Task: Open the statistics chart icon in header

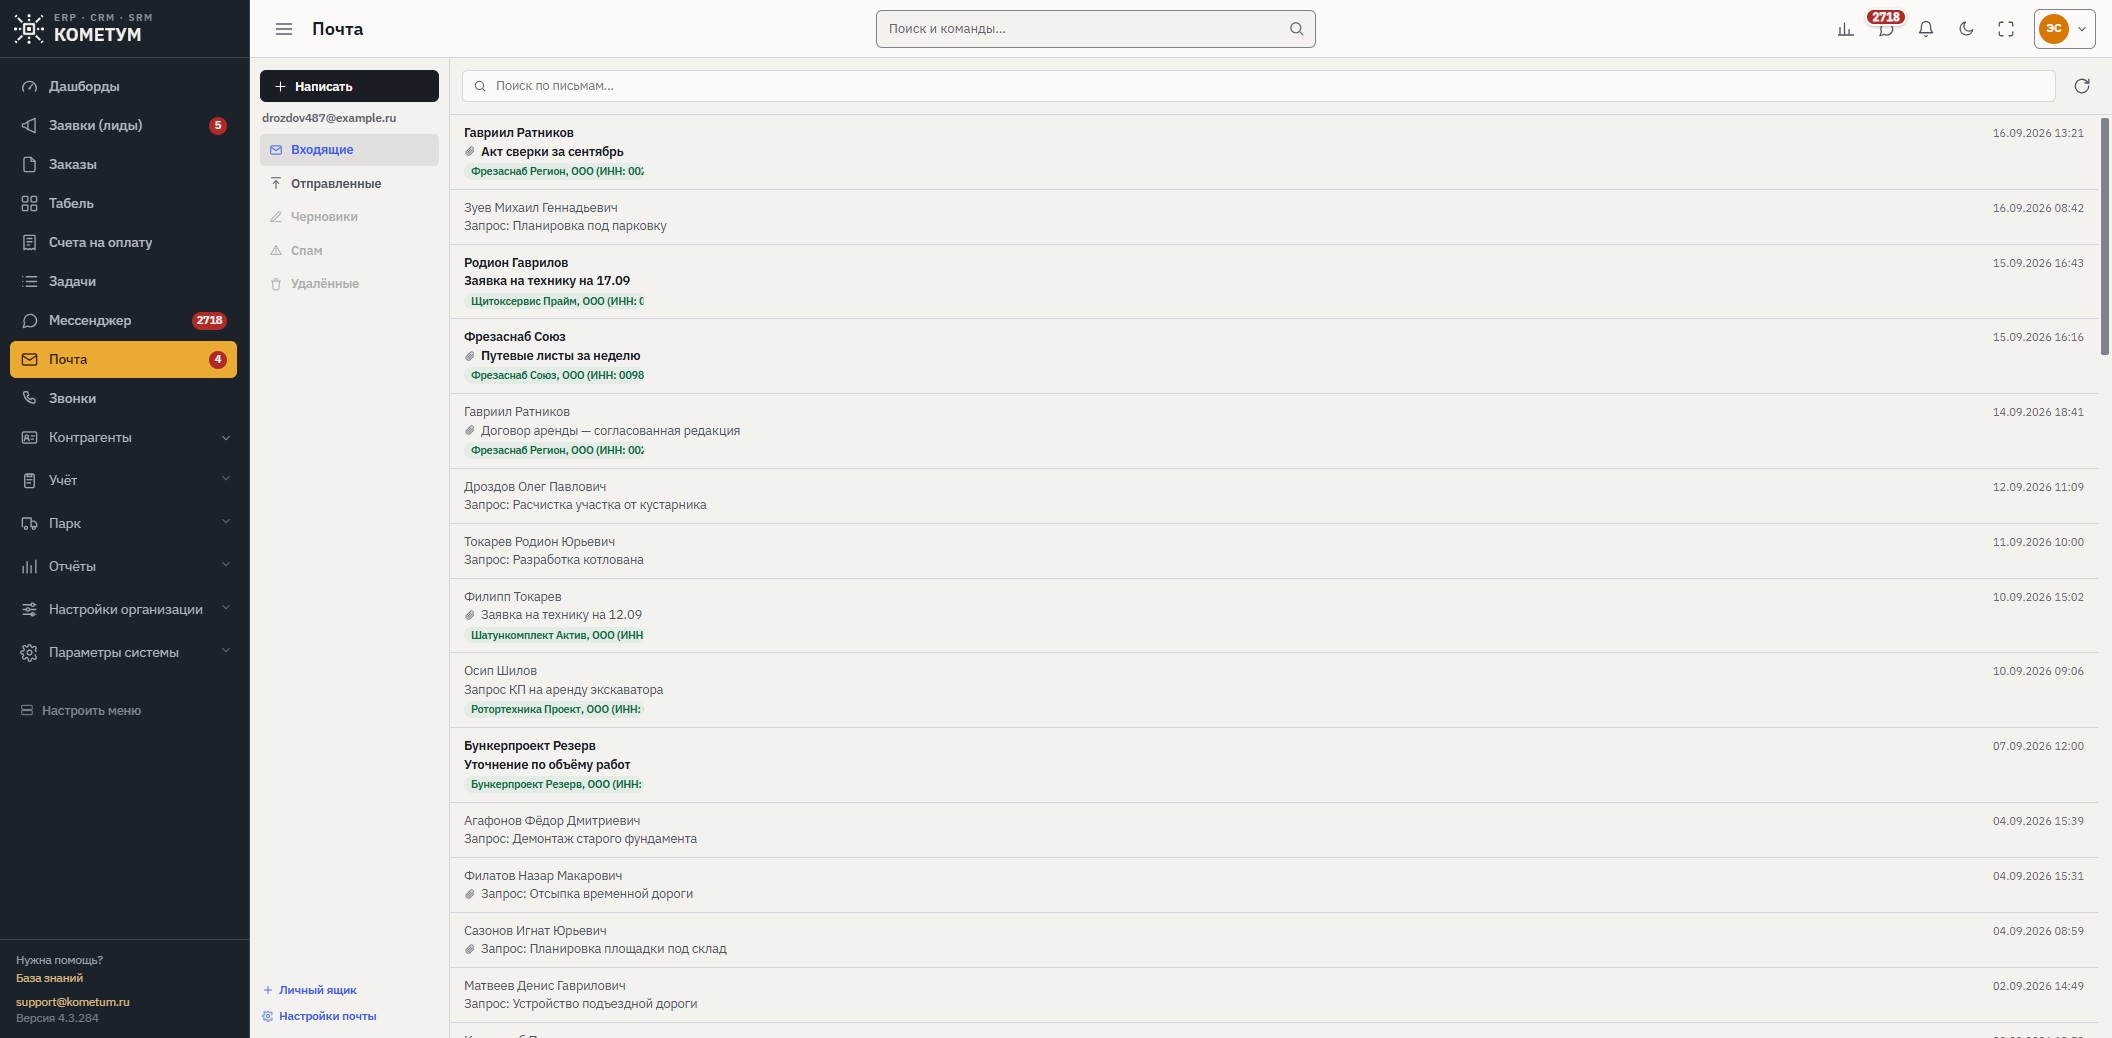Action: pyautogui.click(x=1846, y=29)
